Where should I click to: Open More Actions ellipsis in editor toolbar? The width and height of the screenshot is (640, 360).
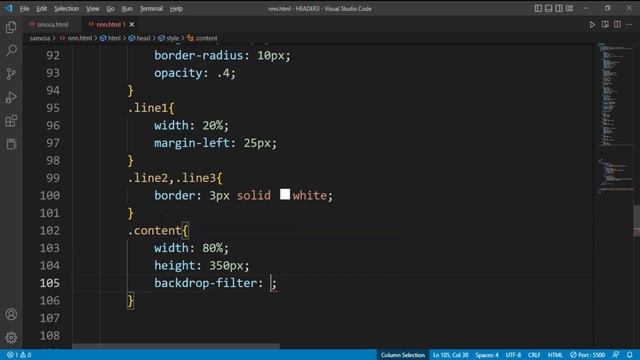(x=629, y=24)
